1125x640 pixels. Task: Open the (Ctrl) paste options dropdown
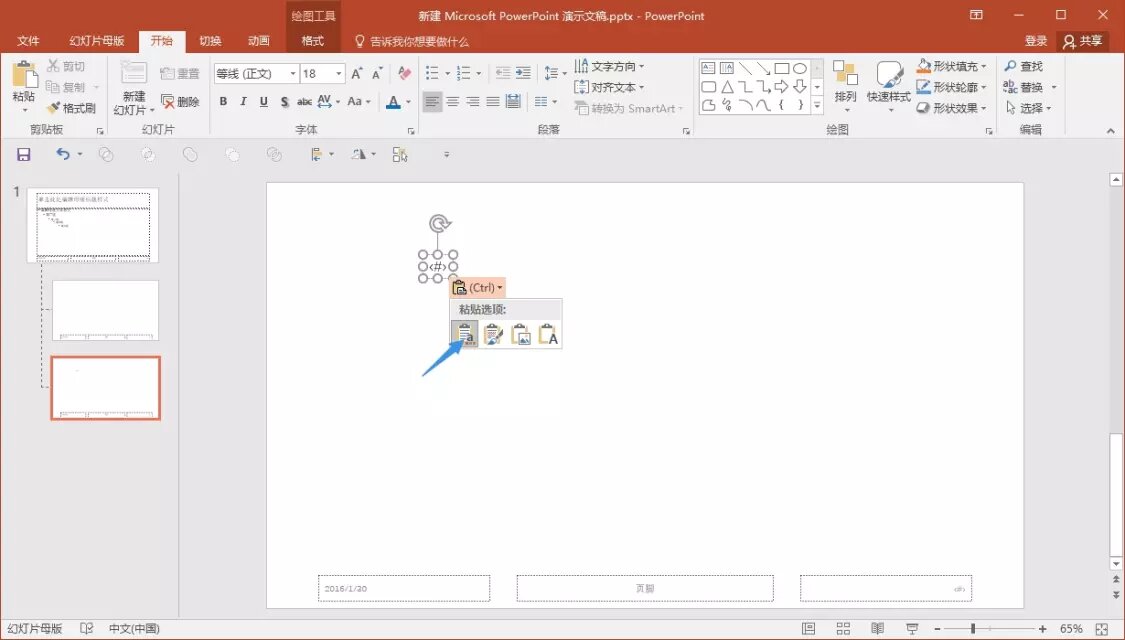[x=478, y=288]
